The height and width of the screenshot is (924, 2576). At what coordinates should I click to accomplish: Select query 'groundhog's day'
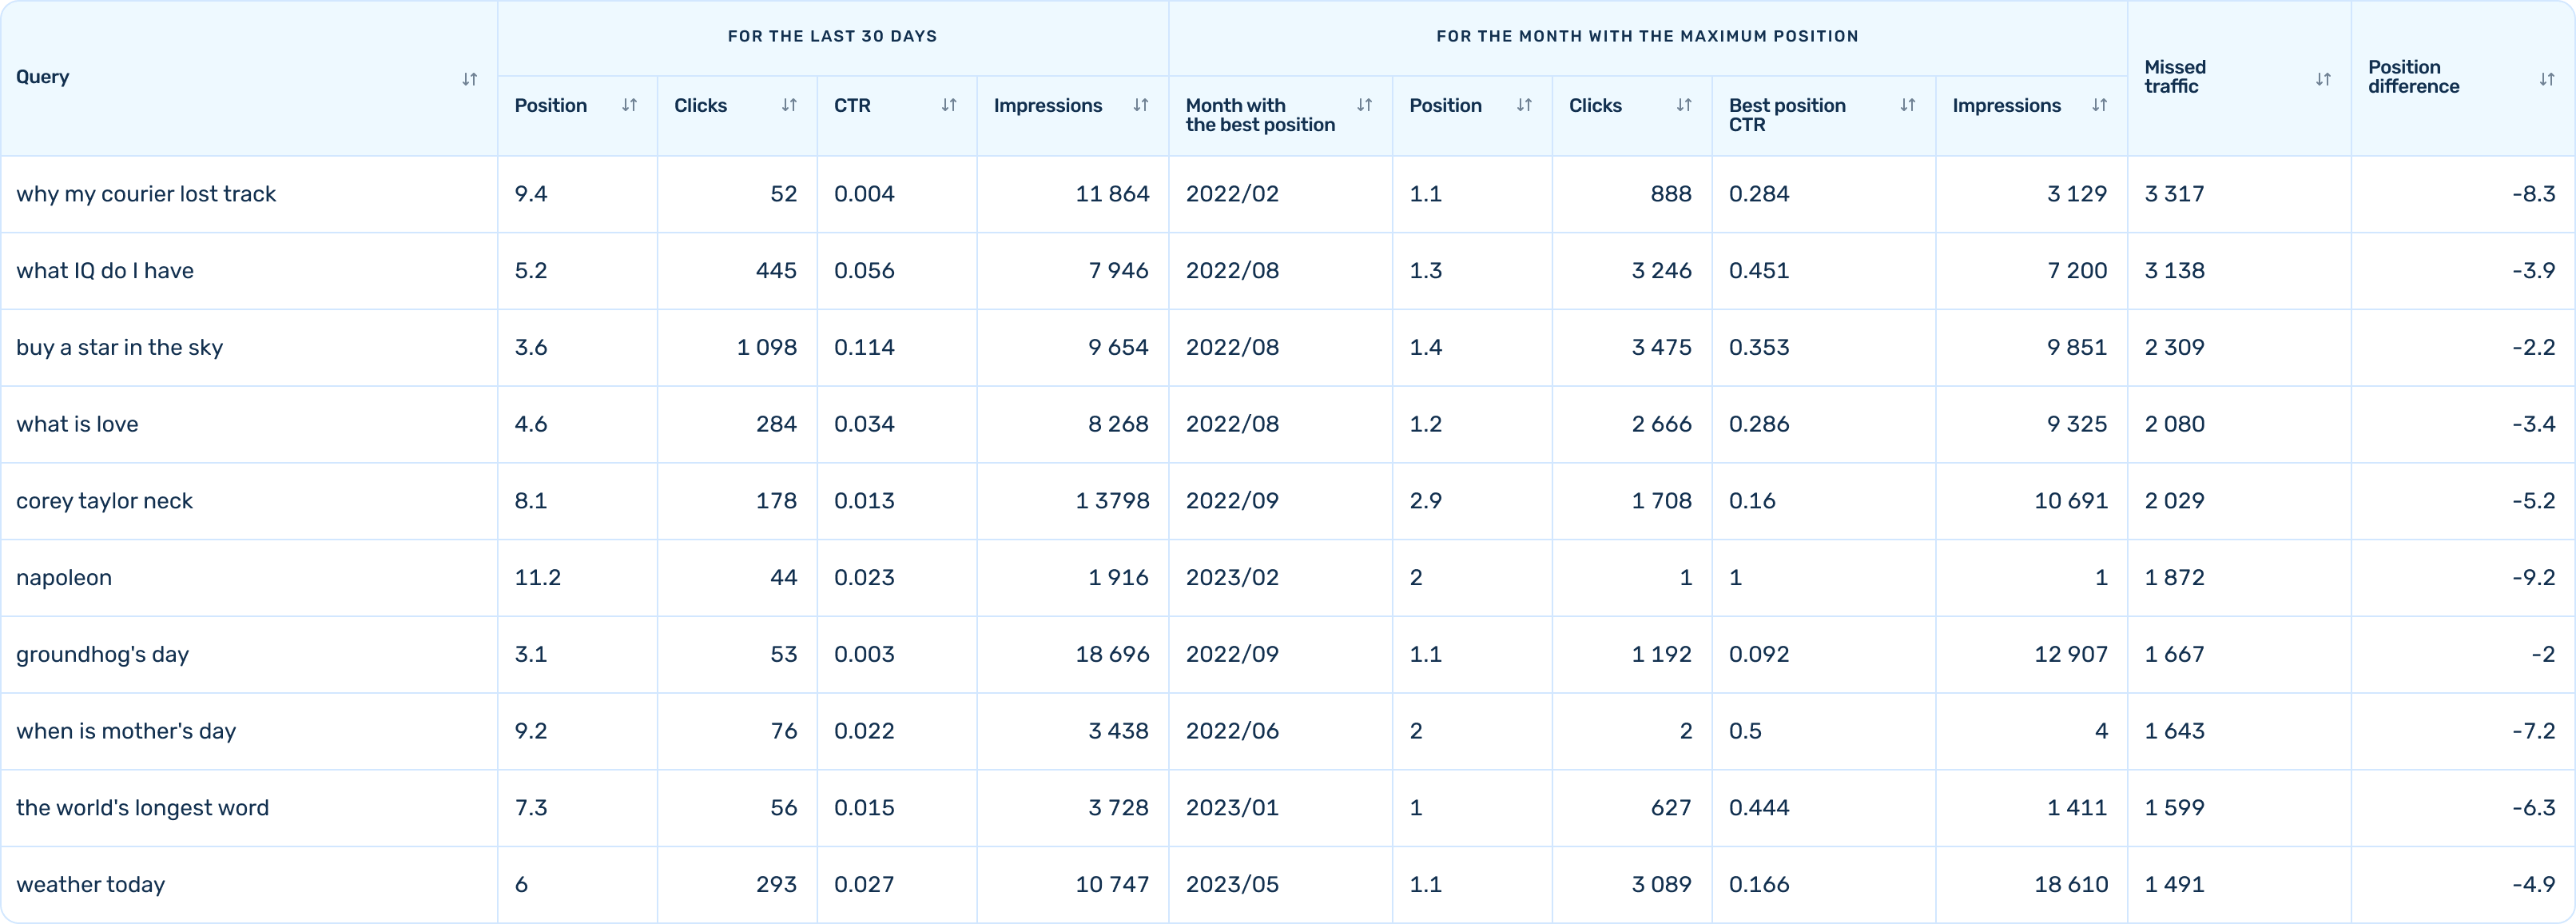click(102, 655)
